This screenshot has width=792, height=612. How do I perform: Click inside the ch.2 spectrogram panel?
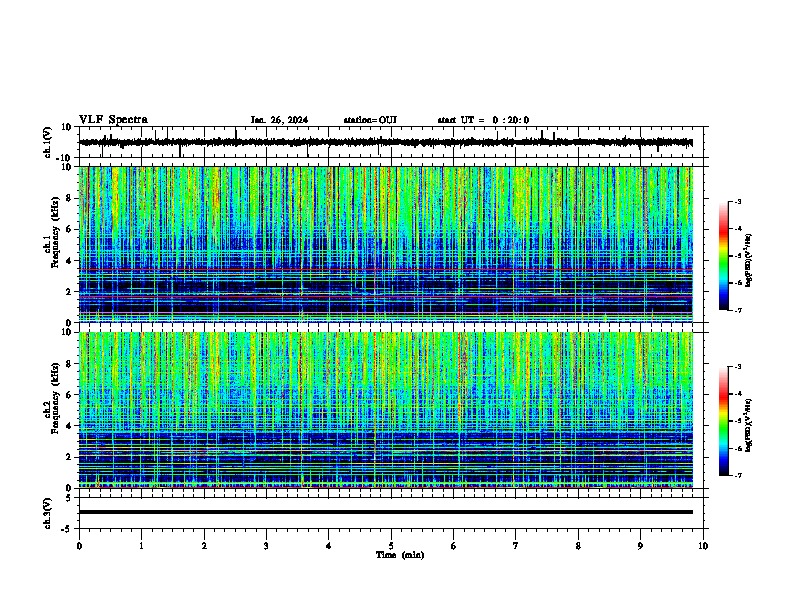pos(386,410)
